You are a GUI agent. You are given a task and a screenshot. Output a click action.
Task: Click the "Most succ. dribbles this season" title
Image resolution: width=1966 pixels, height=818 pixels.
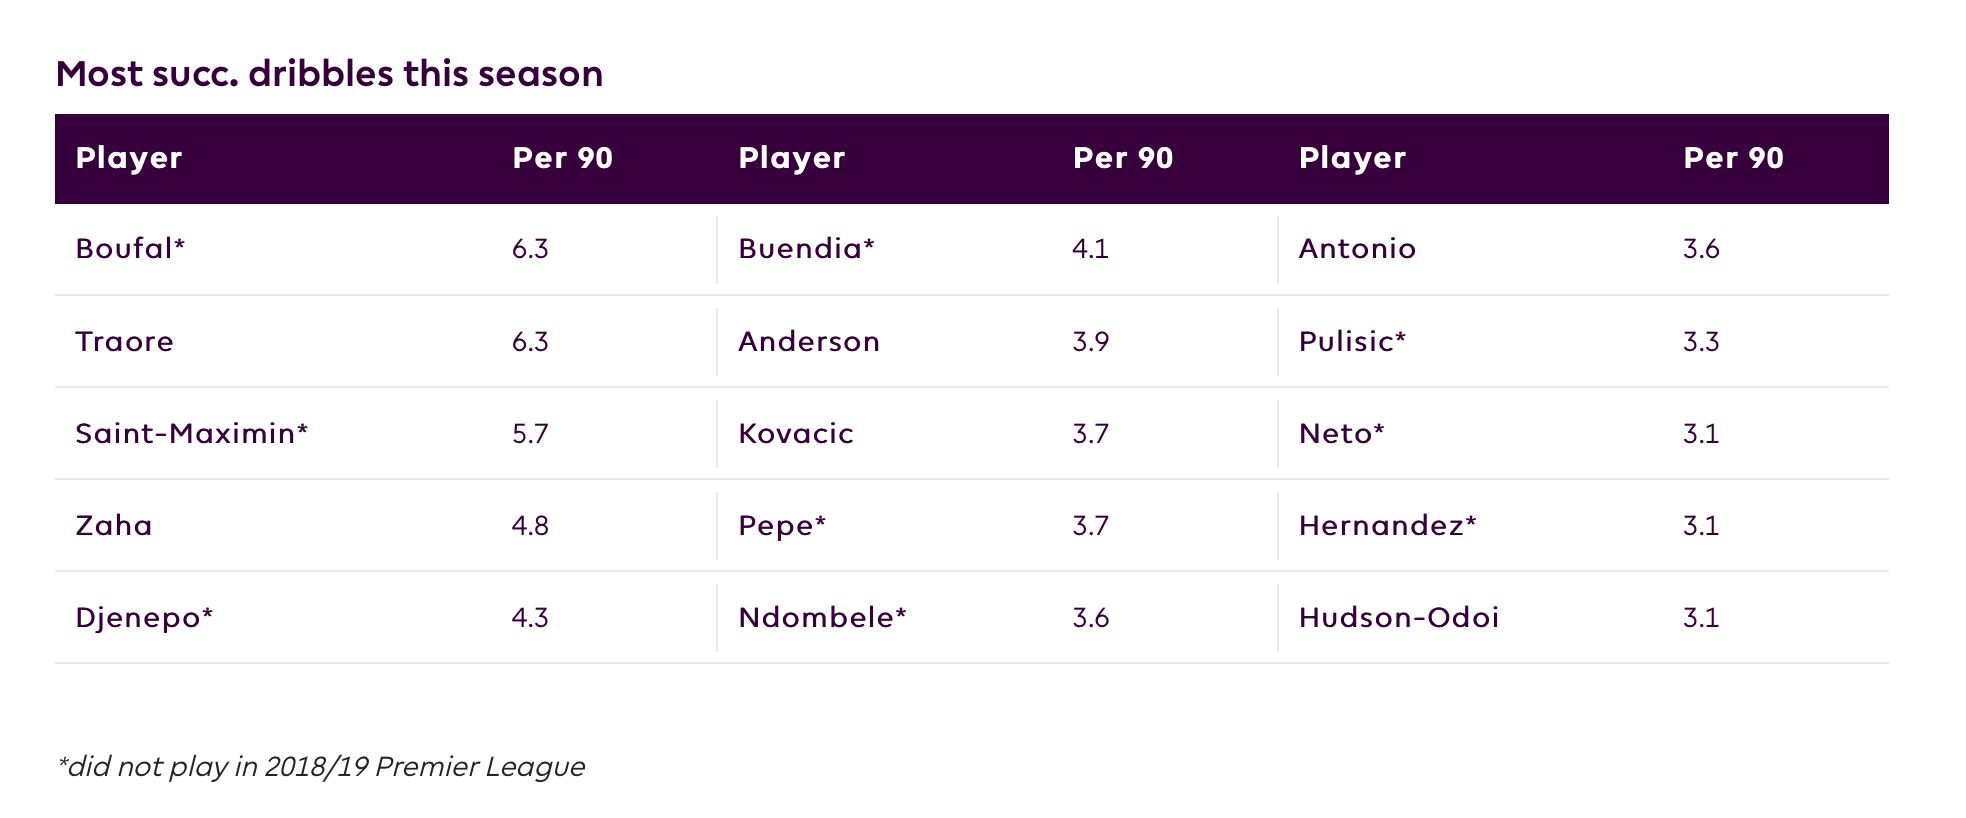pyautogui.click(x=329, y=74)
